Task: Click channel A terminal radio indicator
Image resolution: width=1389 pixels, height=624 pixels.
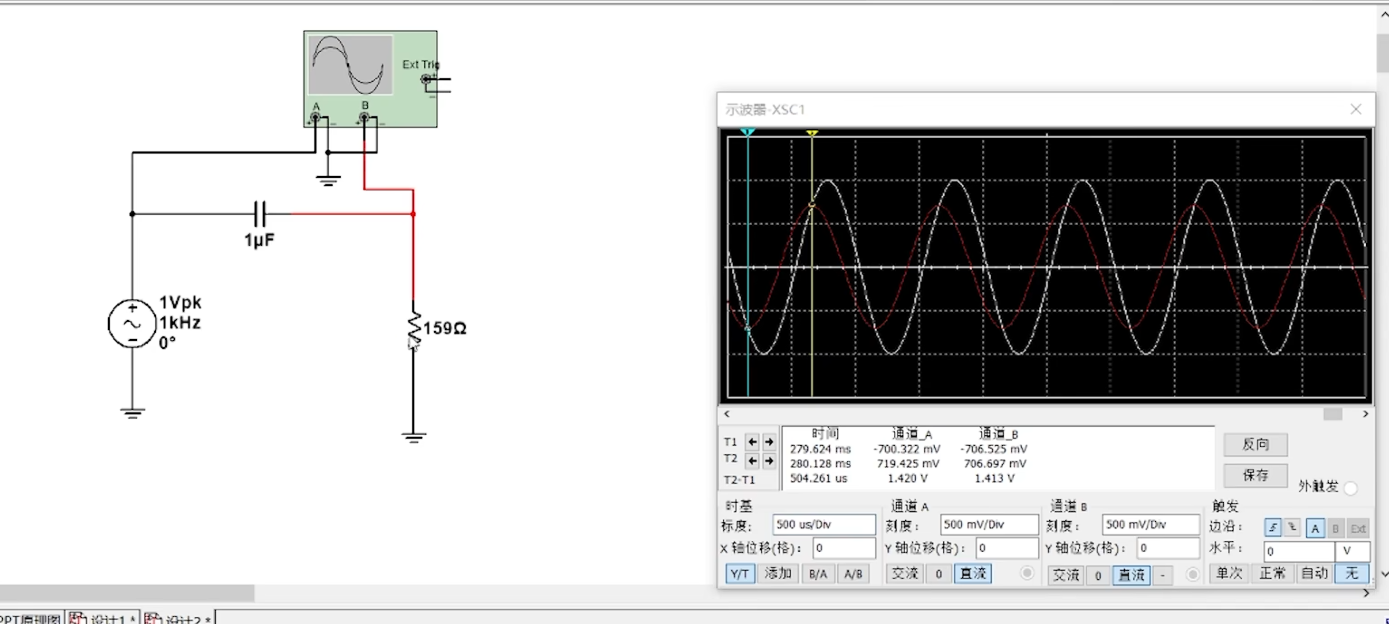Action: (x=1026, y=574)
